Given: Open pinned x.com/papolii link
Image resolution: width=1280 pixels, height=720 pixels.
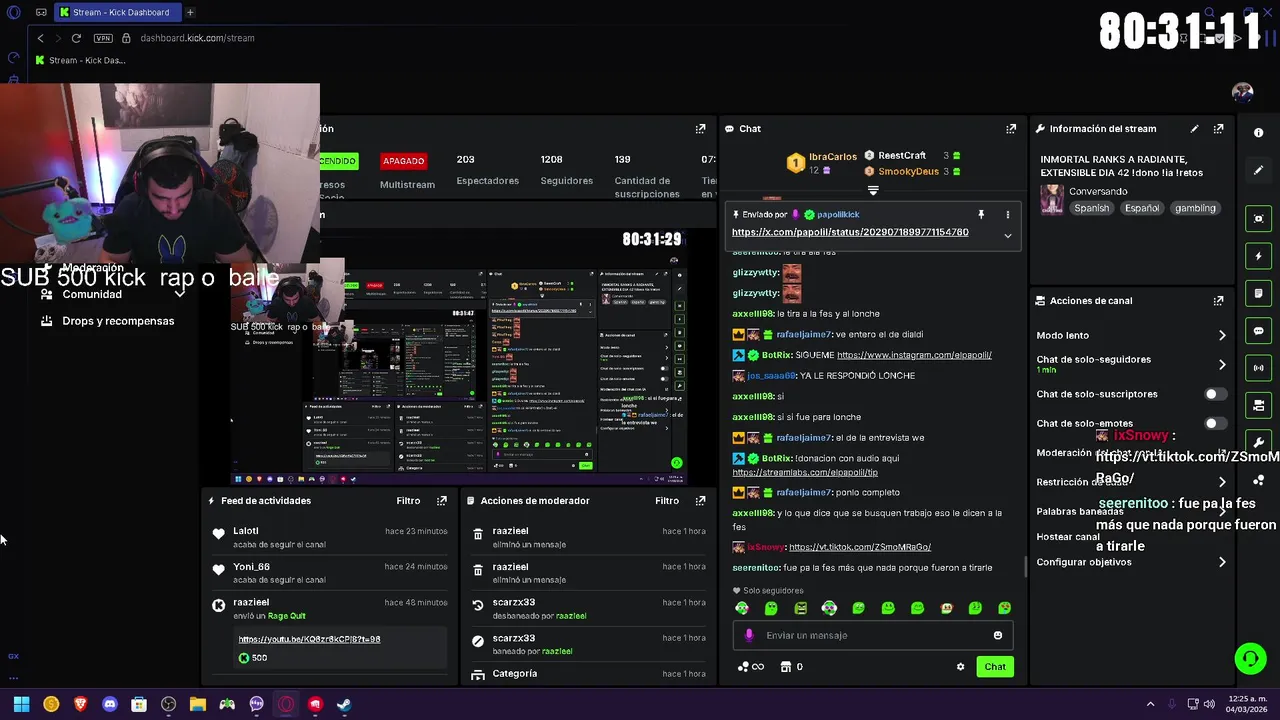Looking at the screenshot, I should [850, 232].
